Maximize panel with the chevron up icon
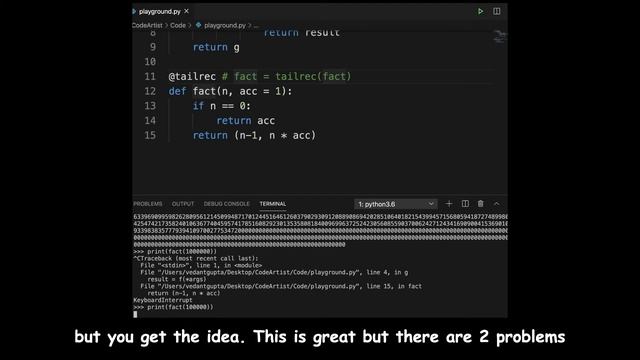 (x=496, y=204)
